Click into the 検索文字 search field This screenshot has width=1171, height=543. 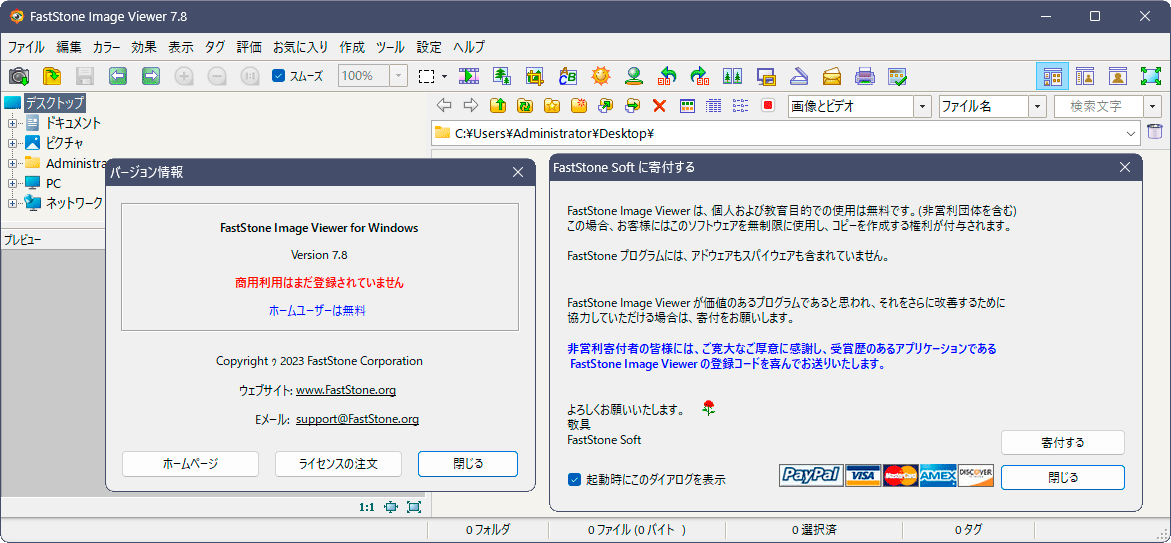point(1099,106)
